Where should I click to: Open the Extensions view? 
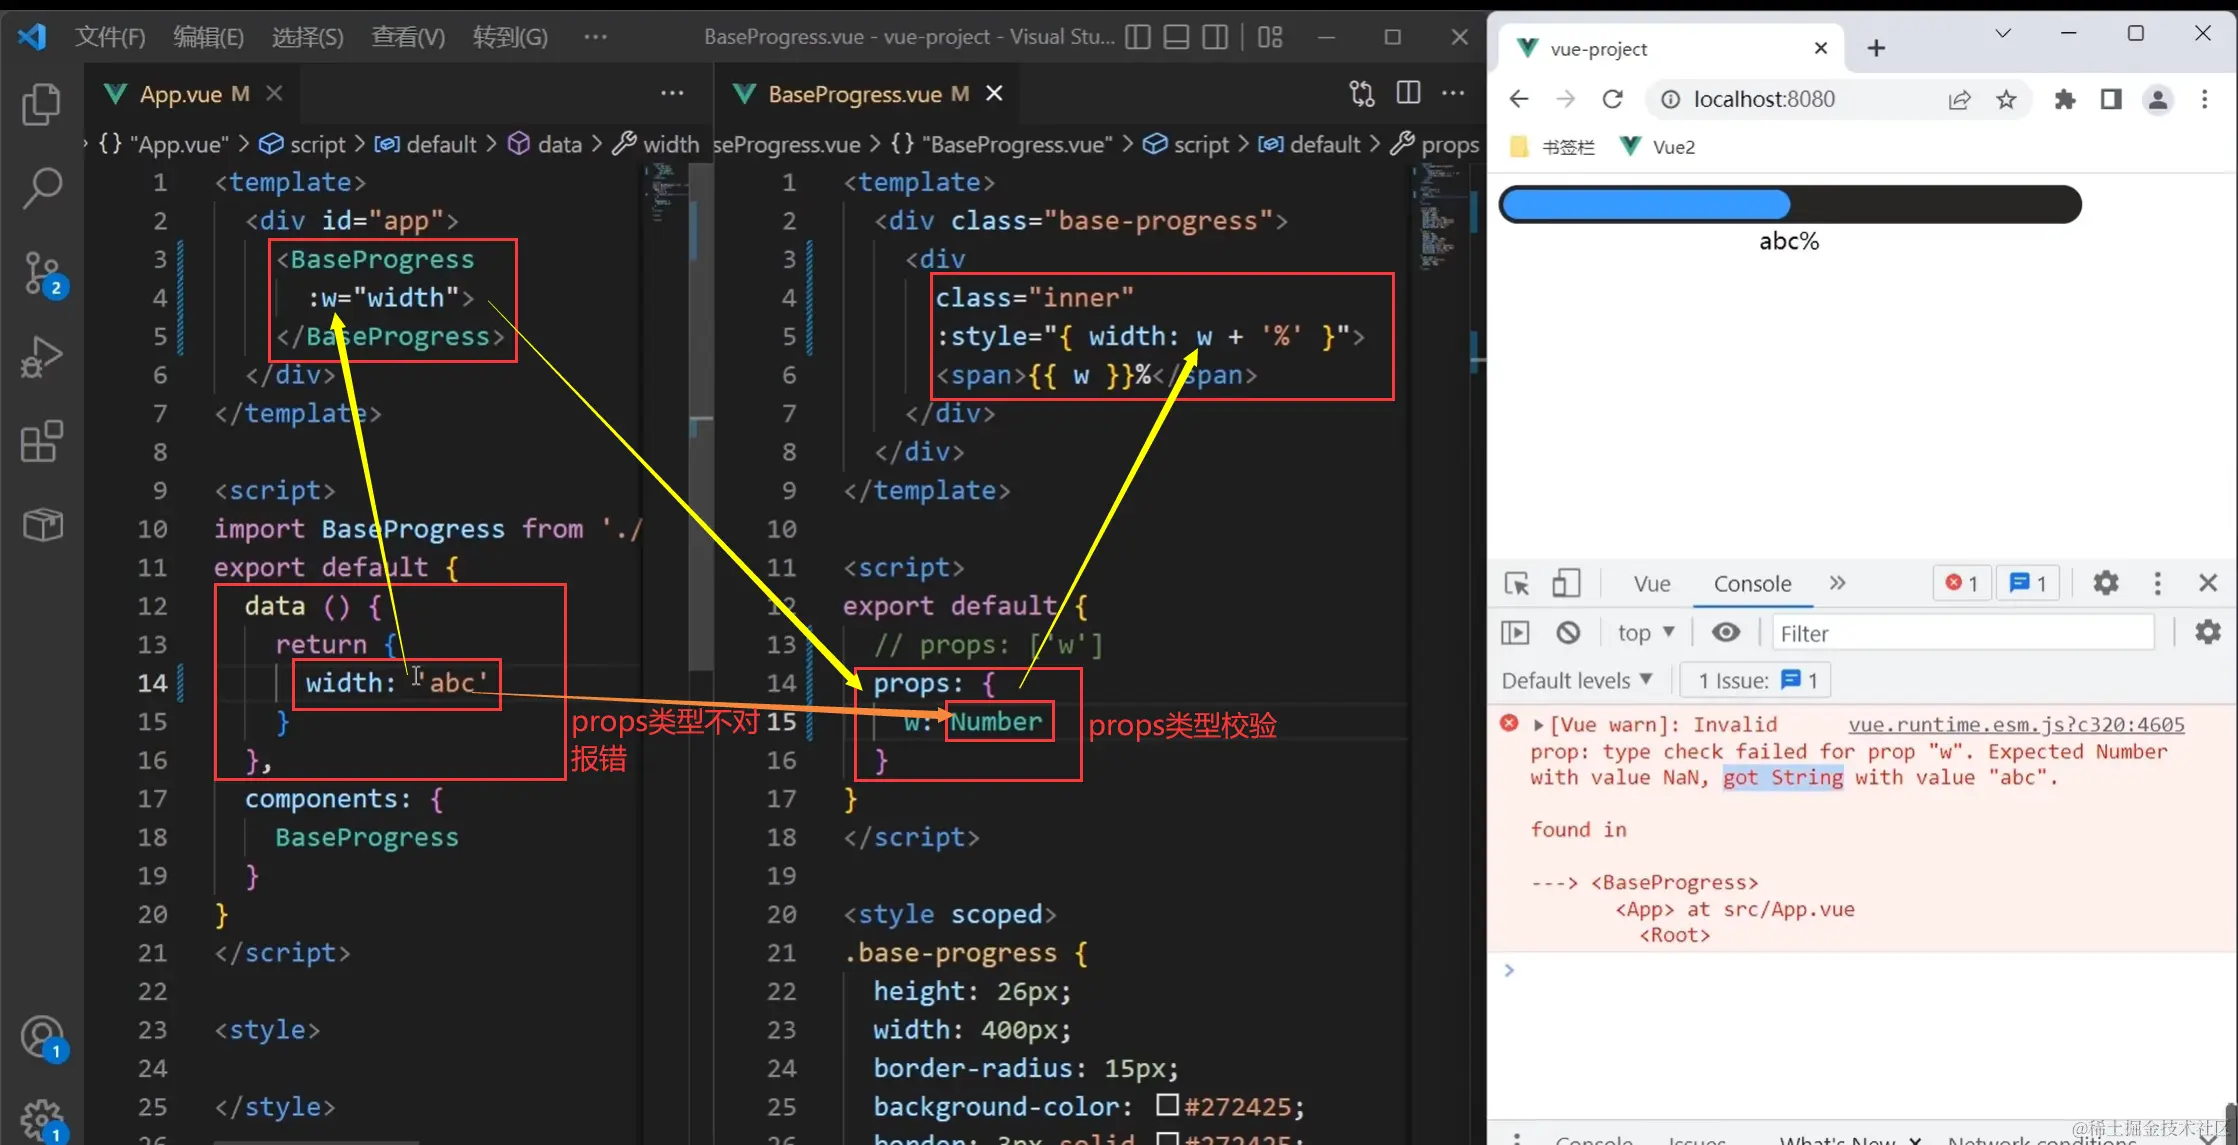coord(41,441)
